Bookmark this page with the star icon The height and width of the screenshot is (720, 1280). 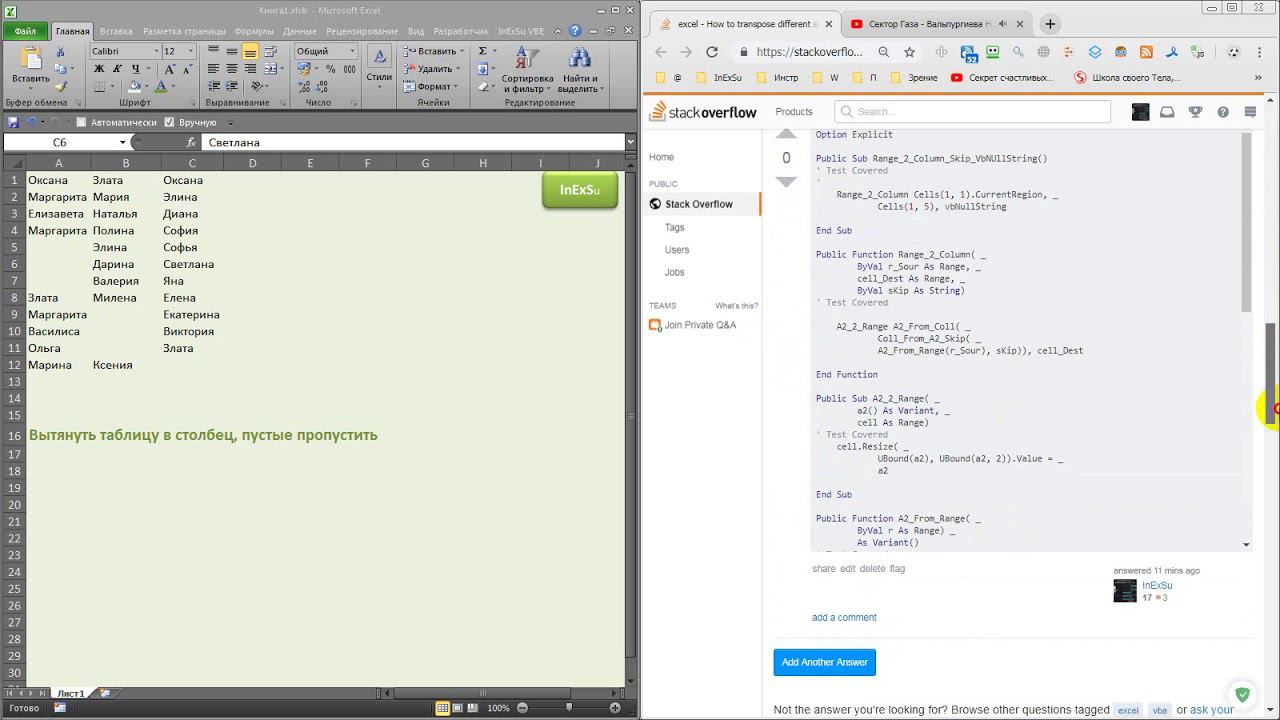pos(909,52)
